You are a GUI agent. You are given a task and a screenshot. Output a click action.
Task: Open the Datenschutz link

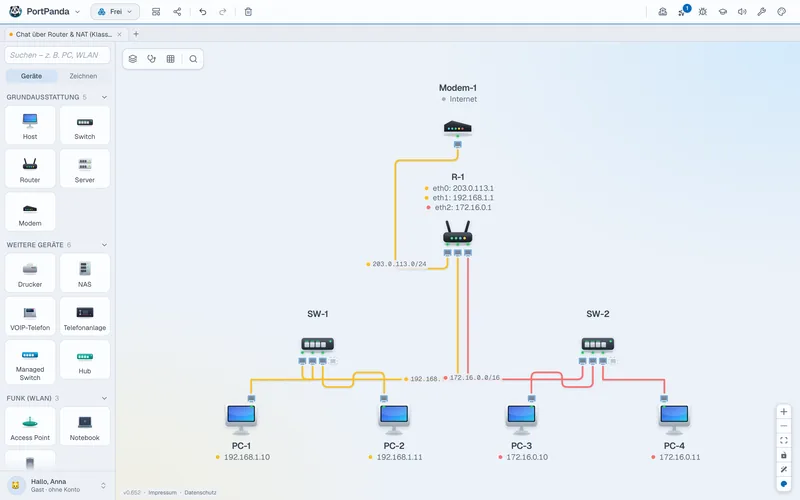click(x=200, y=492)
